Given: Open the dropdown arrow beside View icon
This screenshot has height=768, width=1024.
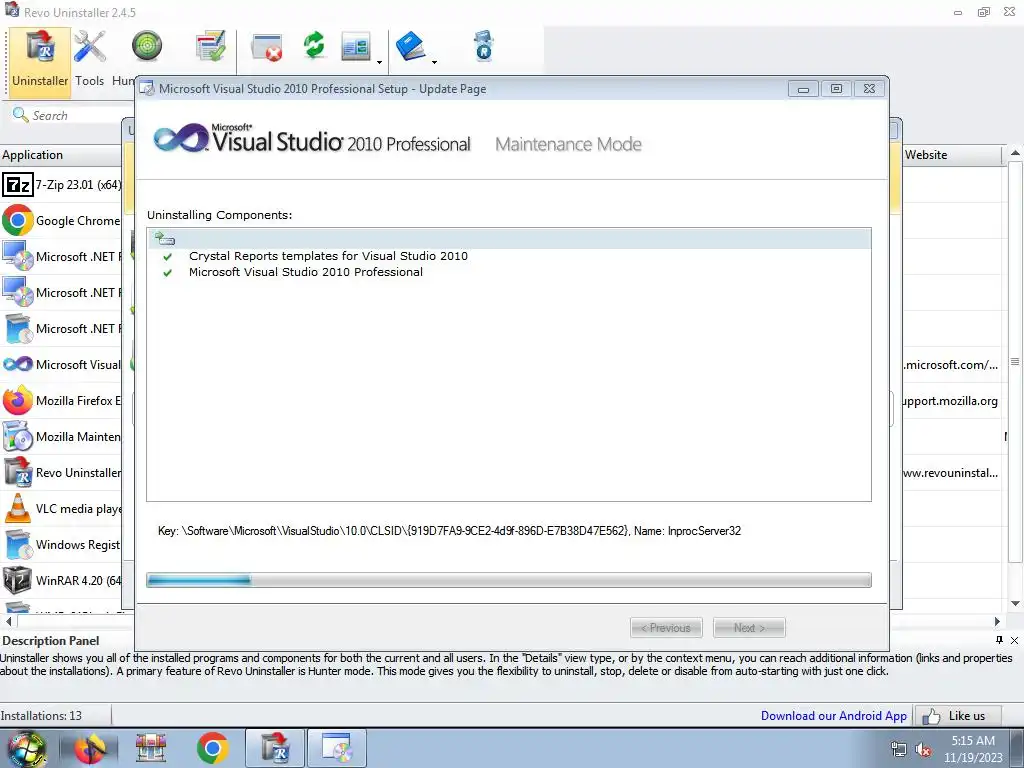Looking at the screenshot, I should pos(379,62).
